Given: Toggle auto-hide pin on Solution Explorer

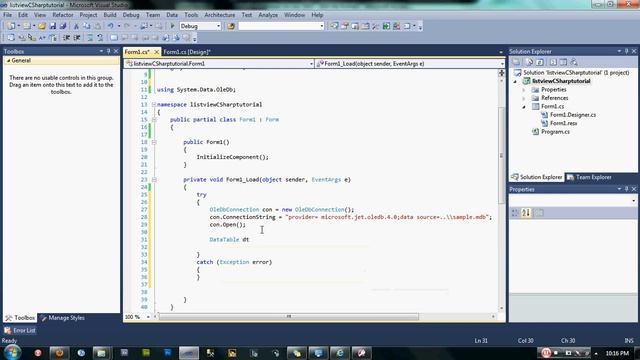Looking at the screenshot, I should click(627, 51).
